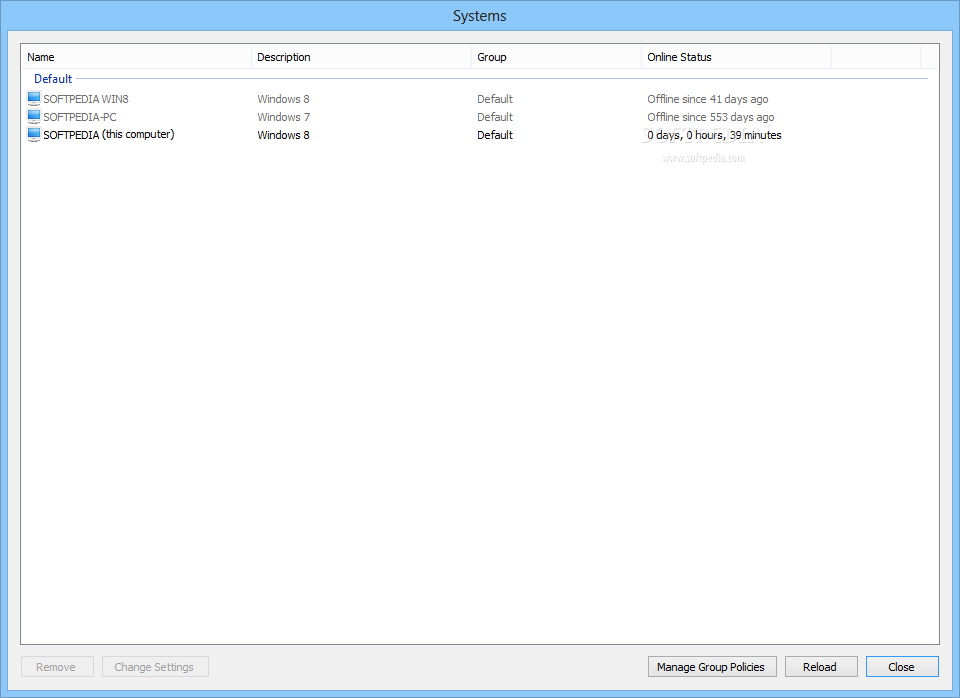The image size is (960, 698).
Task: Collapse the Default group header
Action: [53, 79]
